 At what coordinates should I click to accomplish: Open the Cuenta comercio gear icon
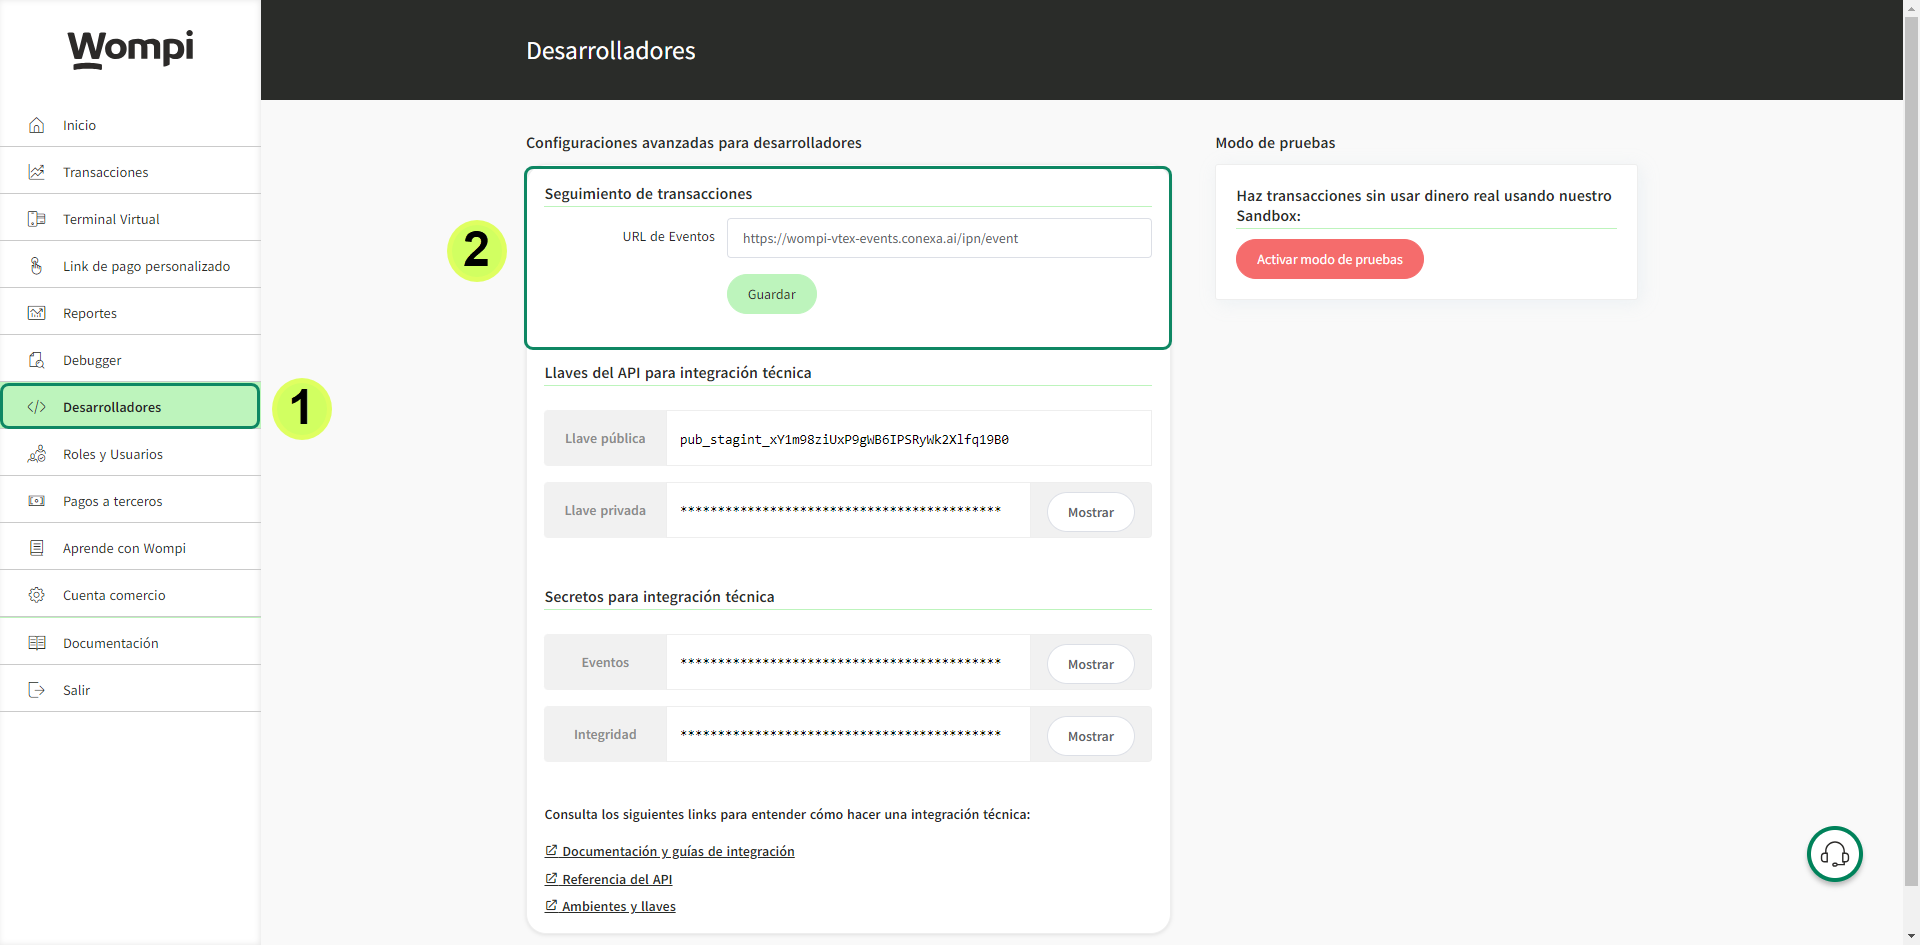coord(37,594)
